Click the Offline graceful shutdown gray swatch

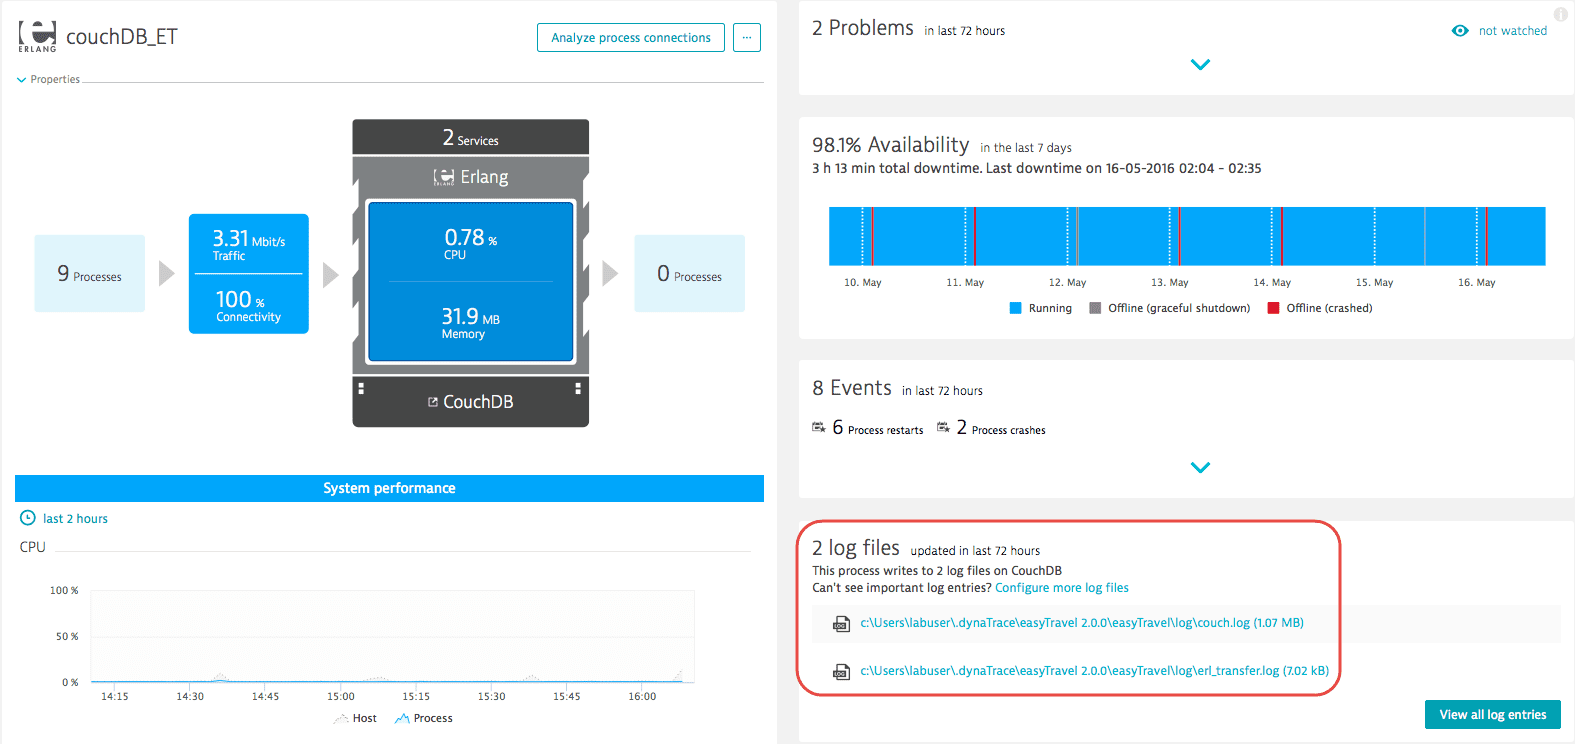[x=1095, y=308]
